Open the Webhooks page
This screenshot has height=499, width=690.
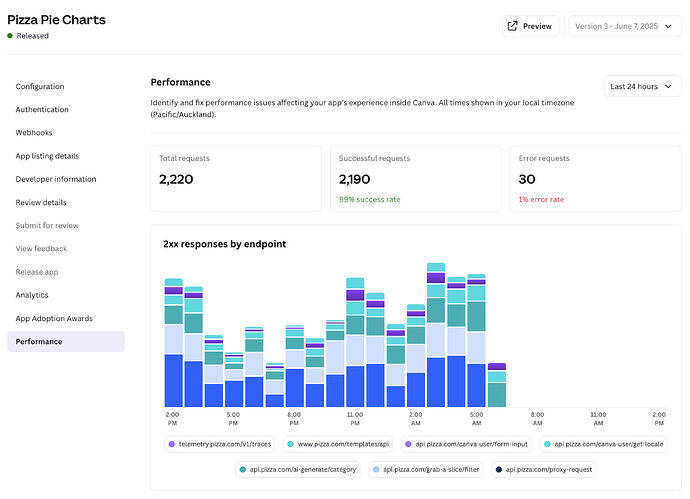coord(34,132)
